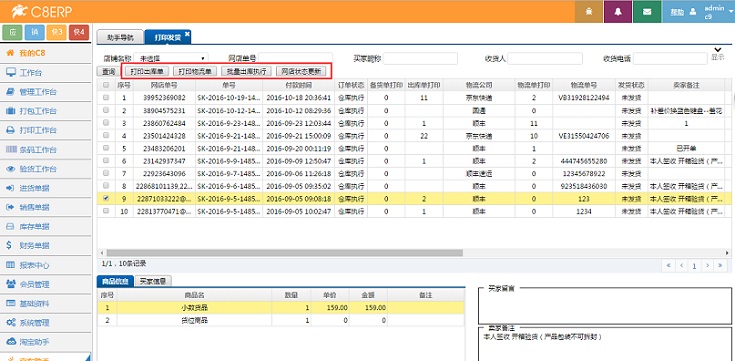Check the checkbox for row 3
The height and width of the screenshot is (361, 735).
point(106,123)
